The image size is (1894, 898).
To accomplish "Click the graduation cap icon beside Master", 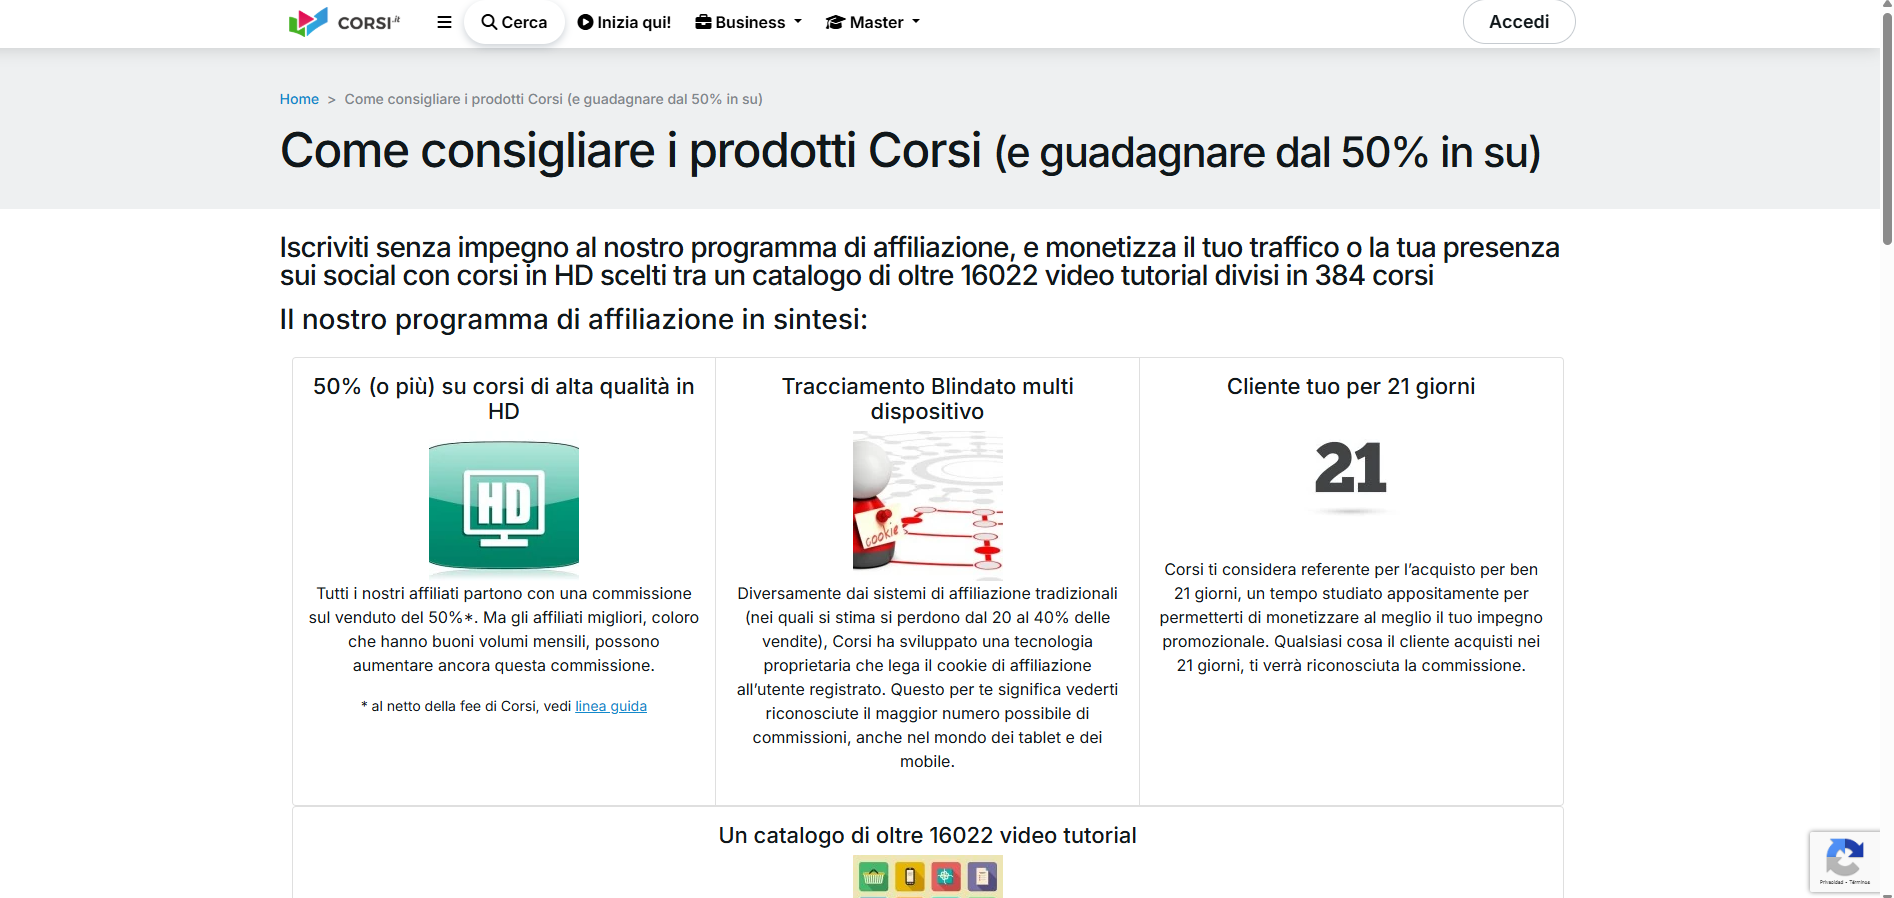I will point(835,22).
